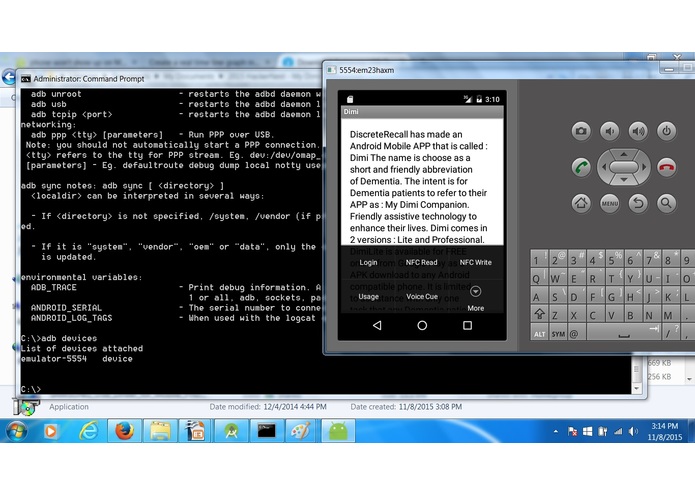
Task: Click the @ key on emulator keyboard
Action: tap(576, 334)
